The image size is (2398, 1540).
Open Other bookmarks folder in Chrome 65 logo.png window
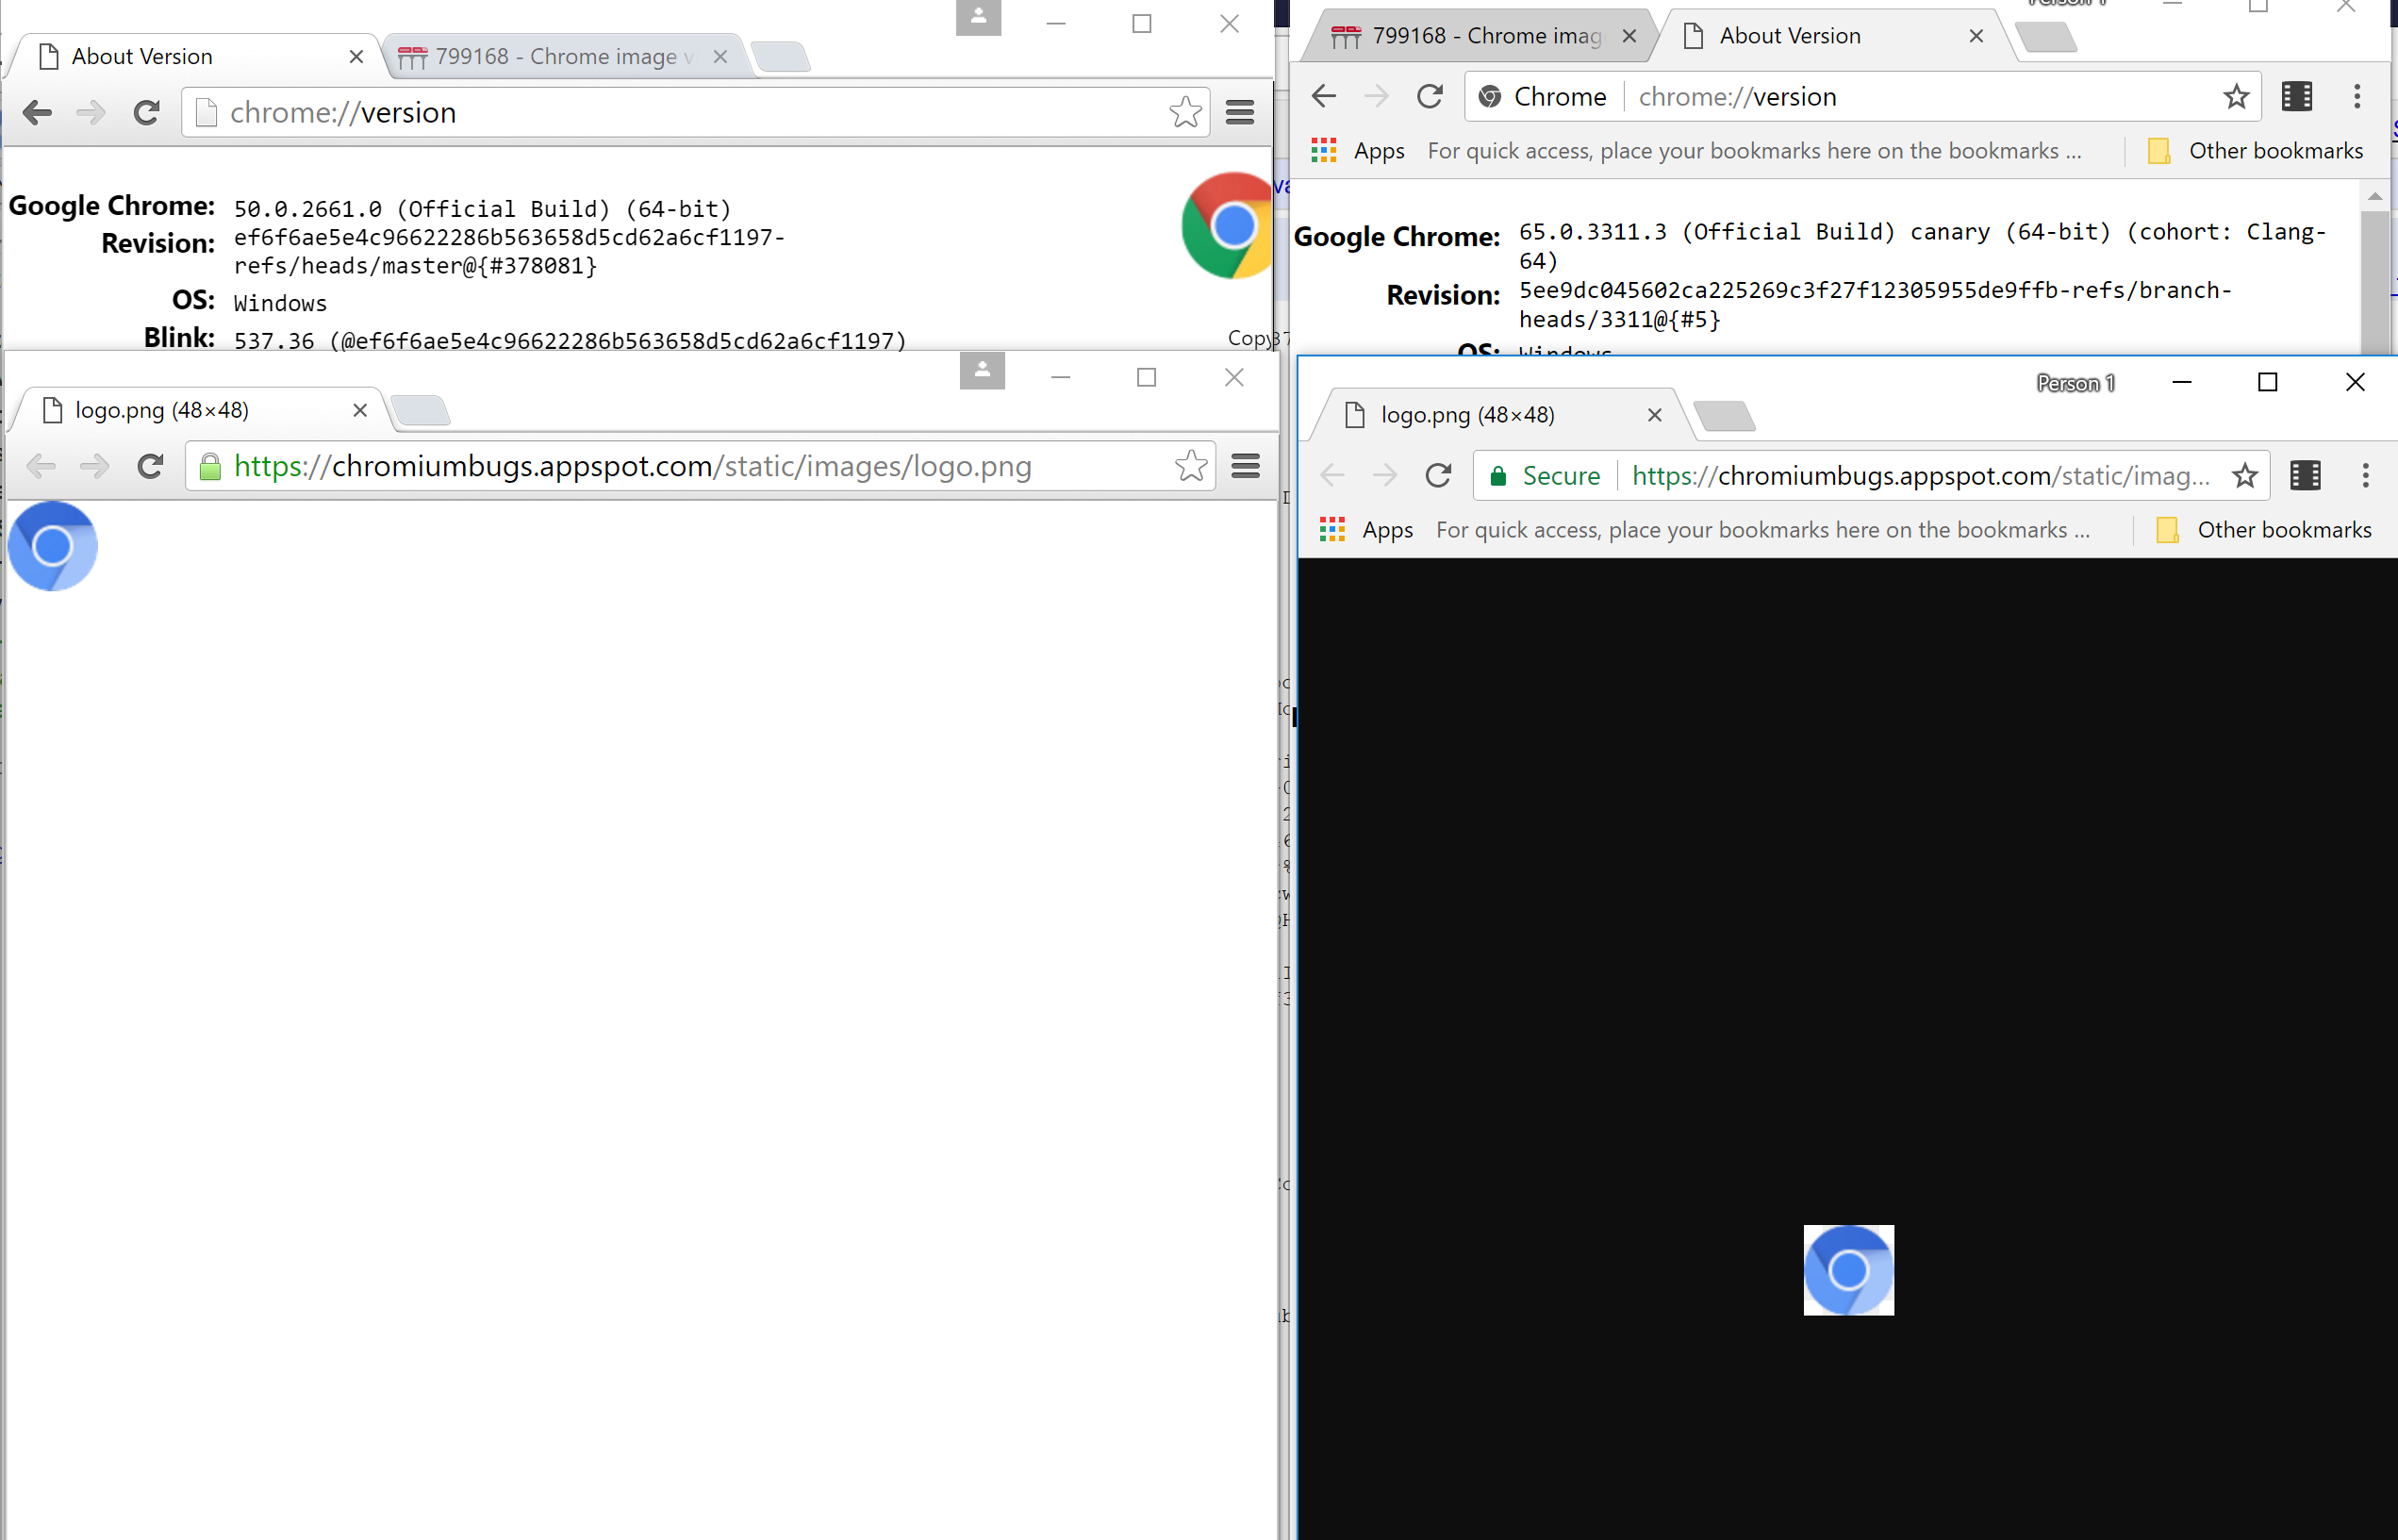point(2265,530)
